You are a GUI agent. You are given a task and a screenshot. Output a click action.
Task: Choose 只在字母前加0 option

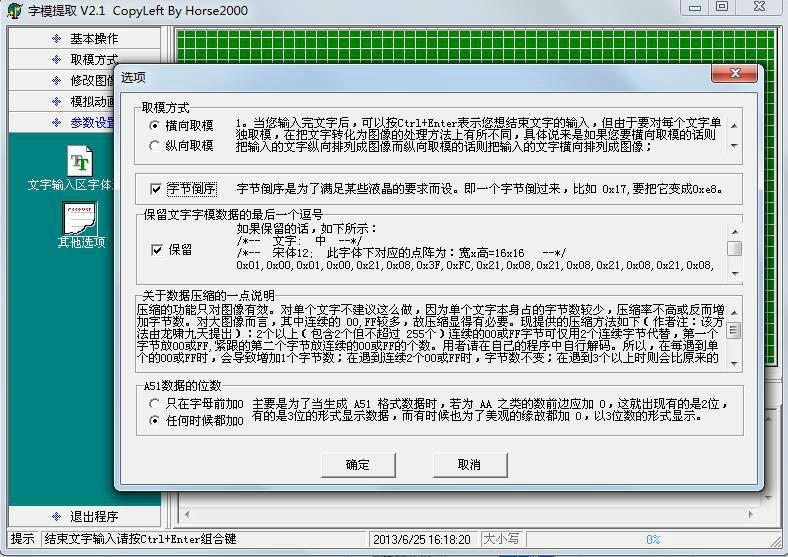coord(154,403)
